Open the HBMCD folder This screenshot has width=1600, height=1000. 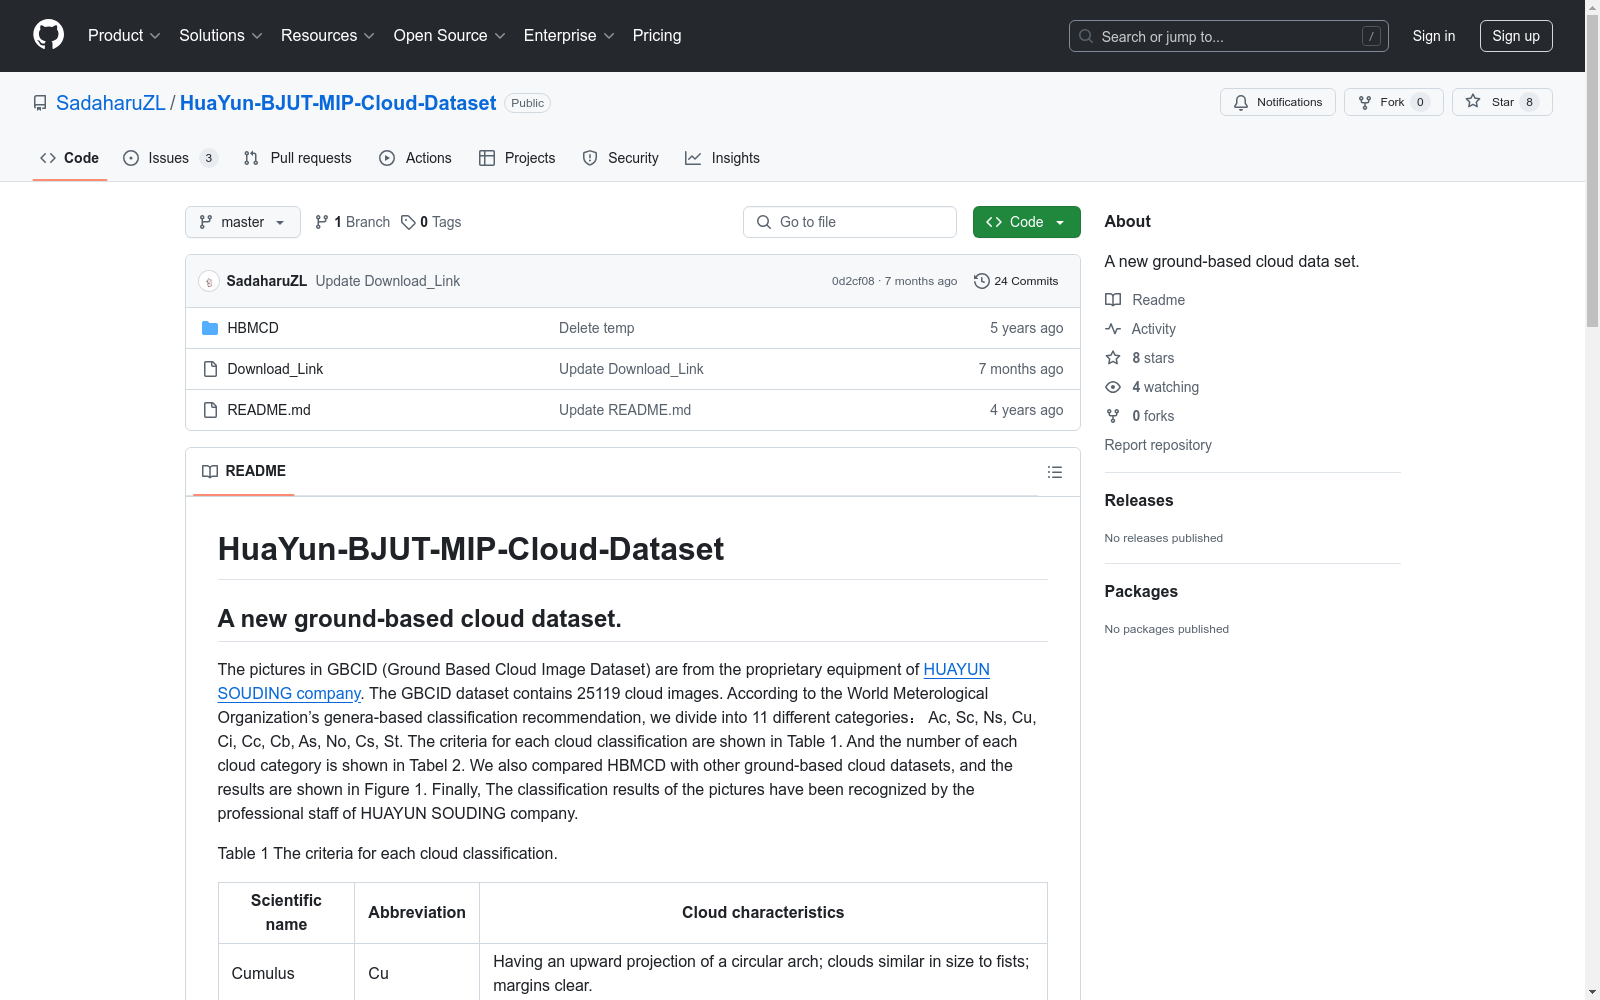click(253, 328)
